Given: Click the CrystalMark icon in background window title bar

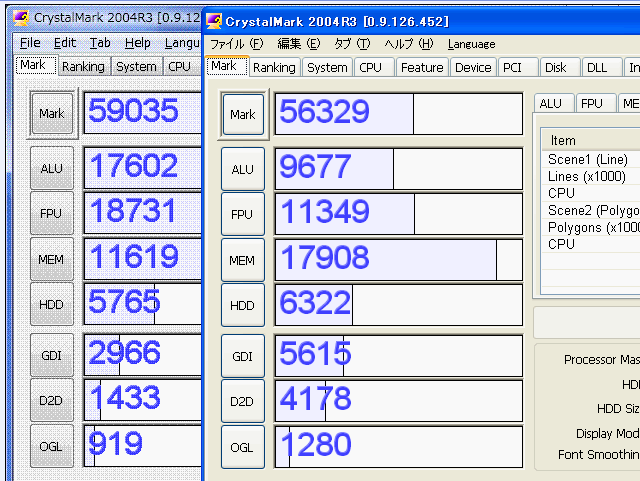Looking at the screenshot, I should [x=20, y=18].
